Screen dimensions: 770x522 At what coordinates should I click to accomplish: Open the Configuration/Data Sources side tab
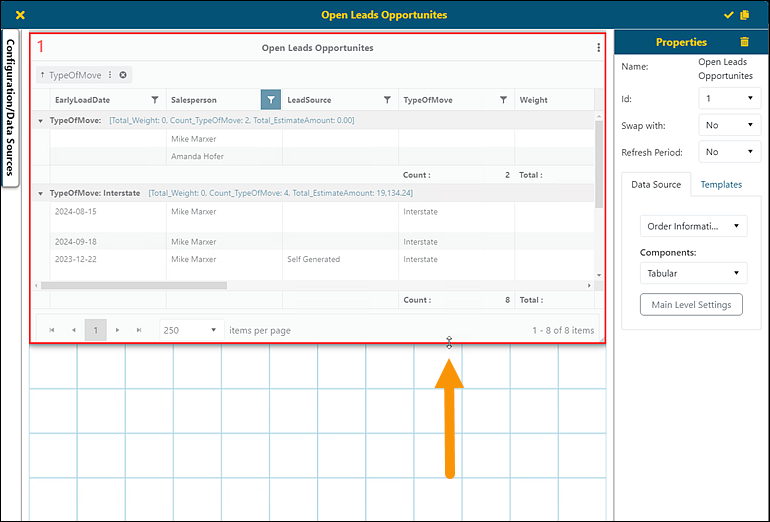pos(10,107)
